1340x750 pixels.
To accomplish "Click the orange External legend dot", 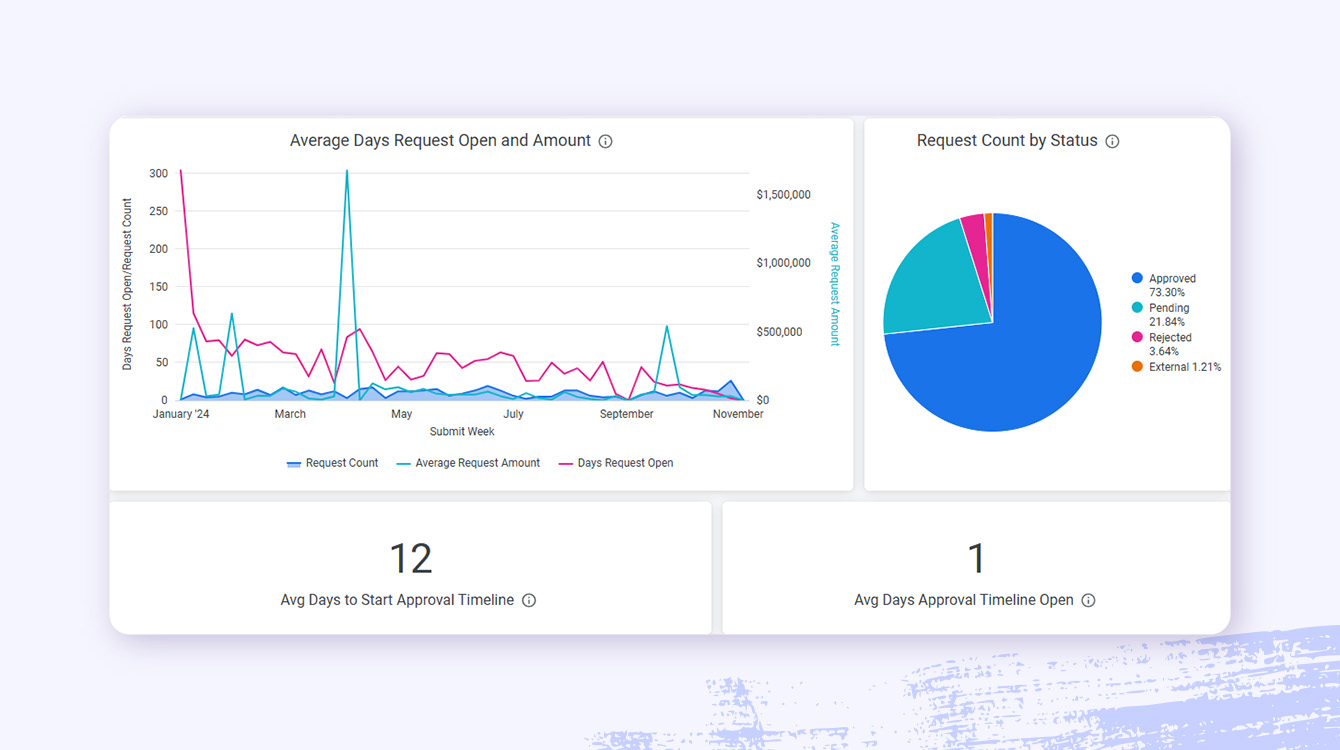I will coord(1137,367).
